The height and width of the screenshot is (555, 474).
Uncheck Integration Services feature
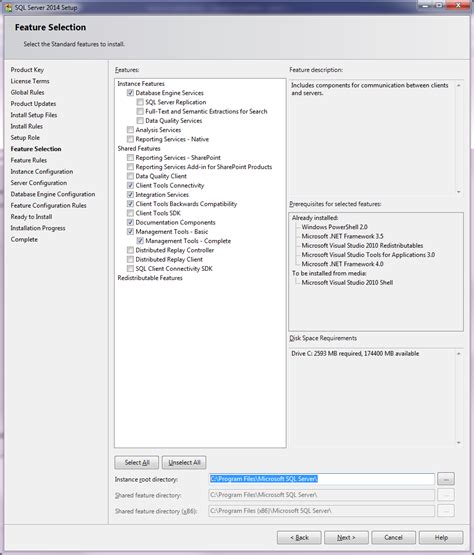(x=130, y=194)
